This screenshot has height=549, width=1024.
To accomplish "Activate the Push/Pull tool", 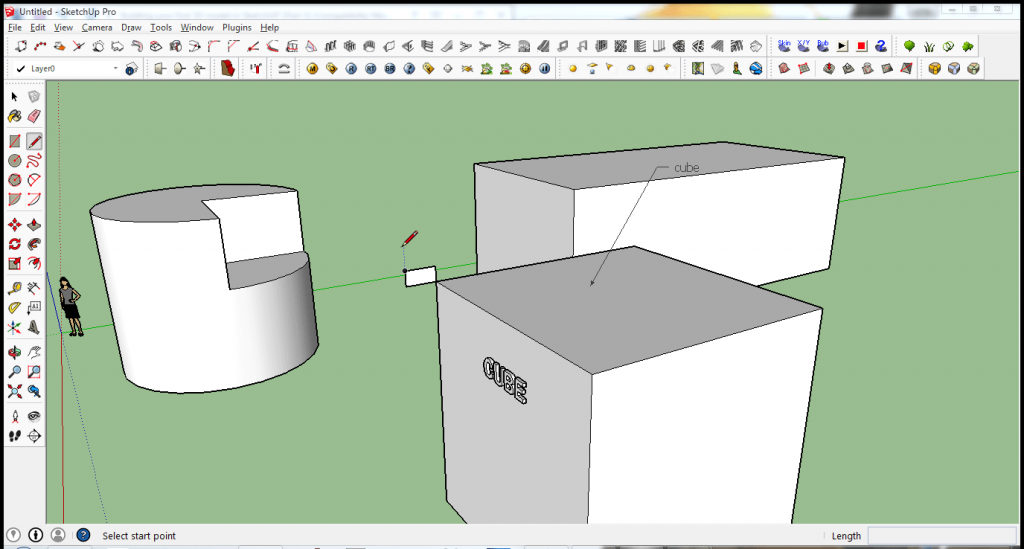I will [x=34, y=225].
